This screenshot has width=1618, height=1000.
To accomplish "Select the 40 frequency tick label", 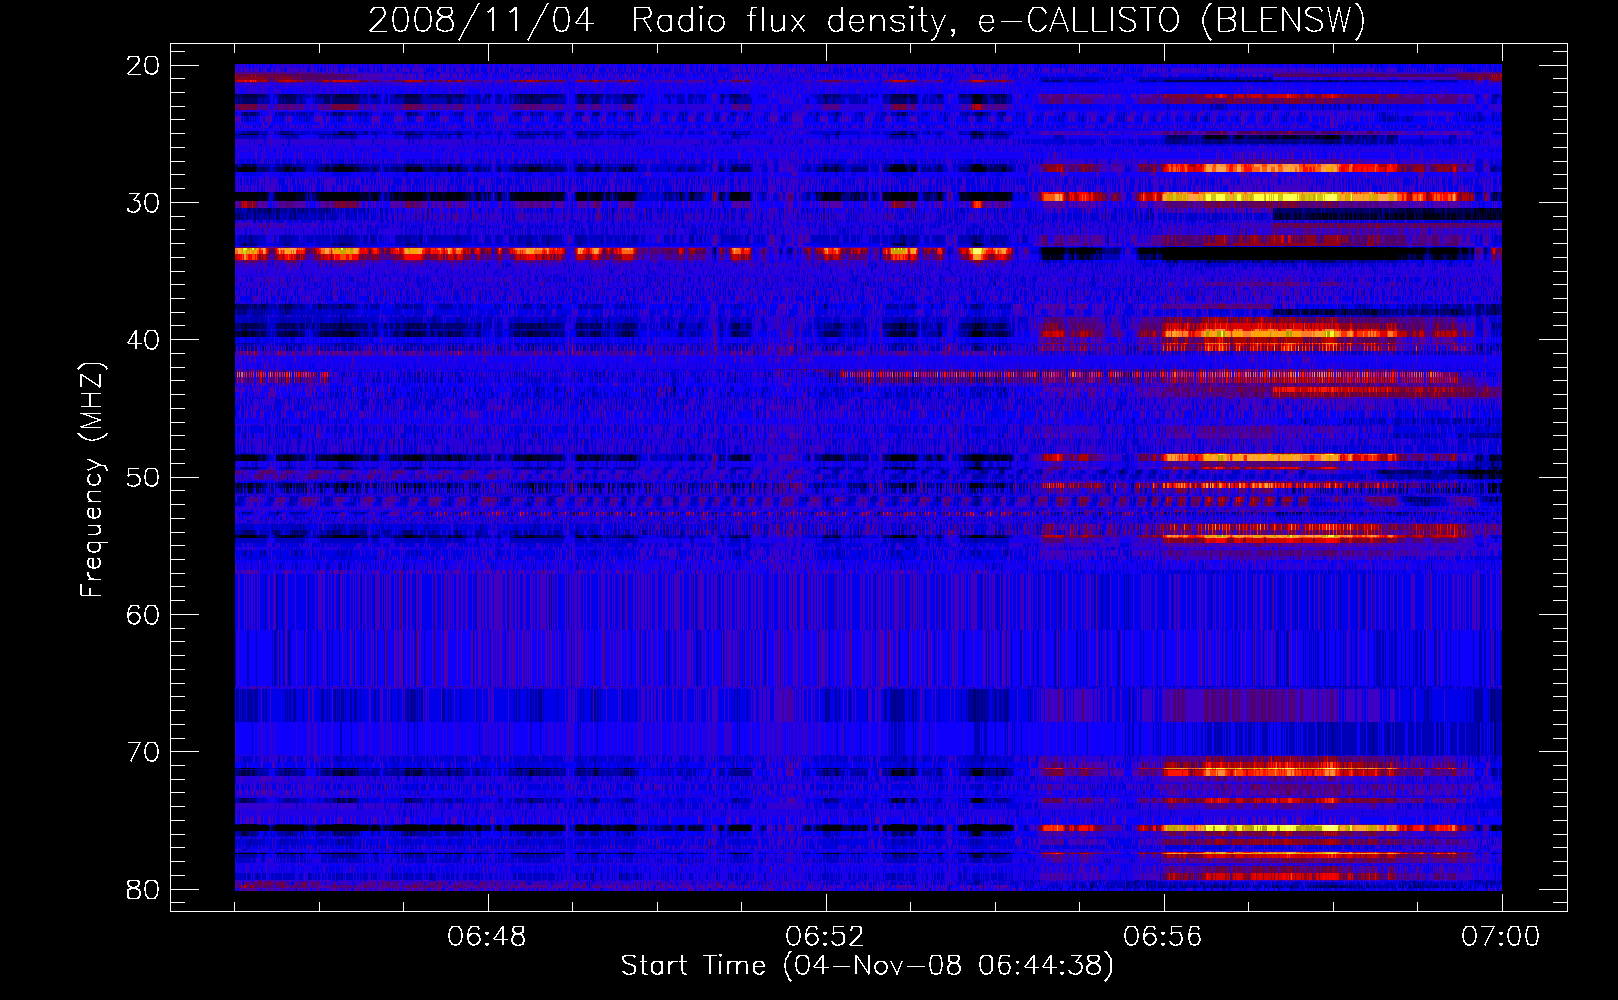I will point(144,340).
